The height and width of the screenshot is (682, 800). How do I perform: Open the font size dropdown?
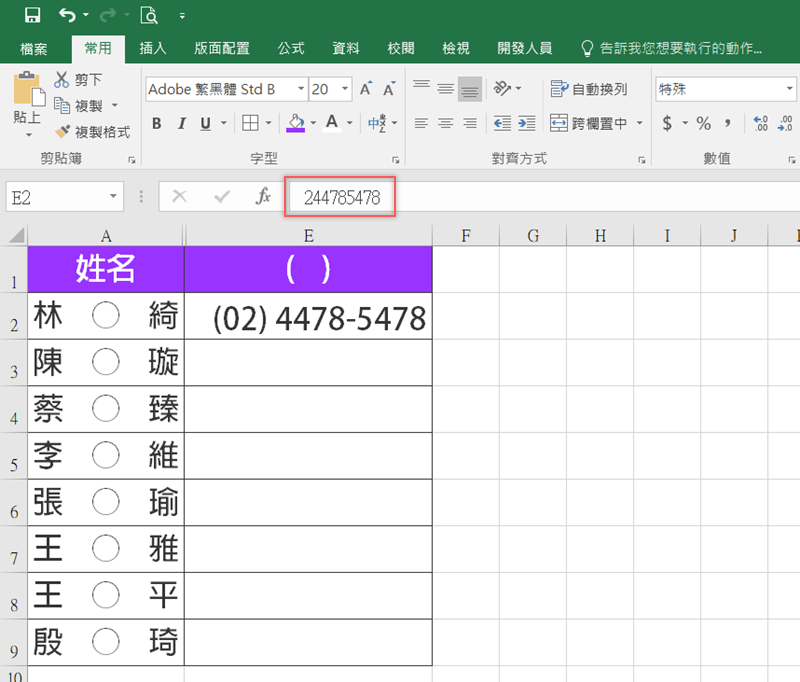pos(346,89)
